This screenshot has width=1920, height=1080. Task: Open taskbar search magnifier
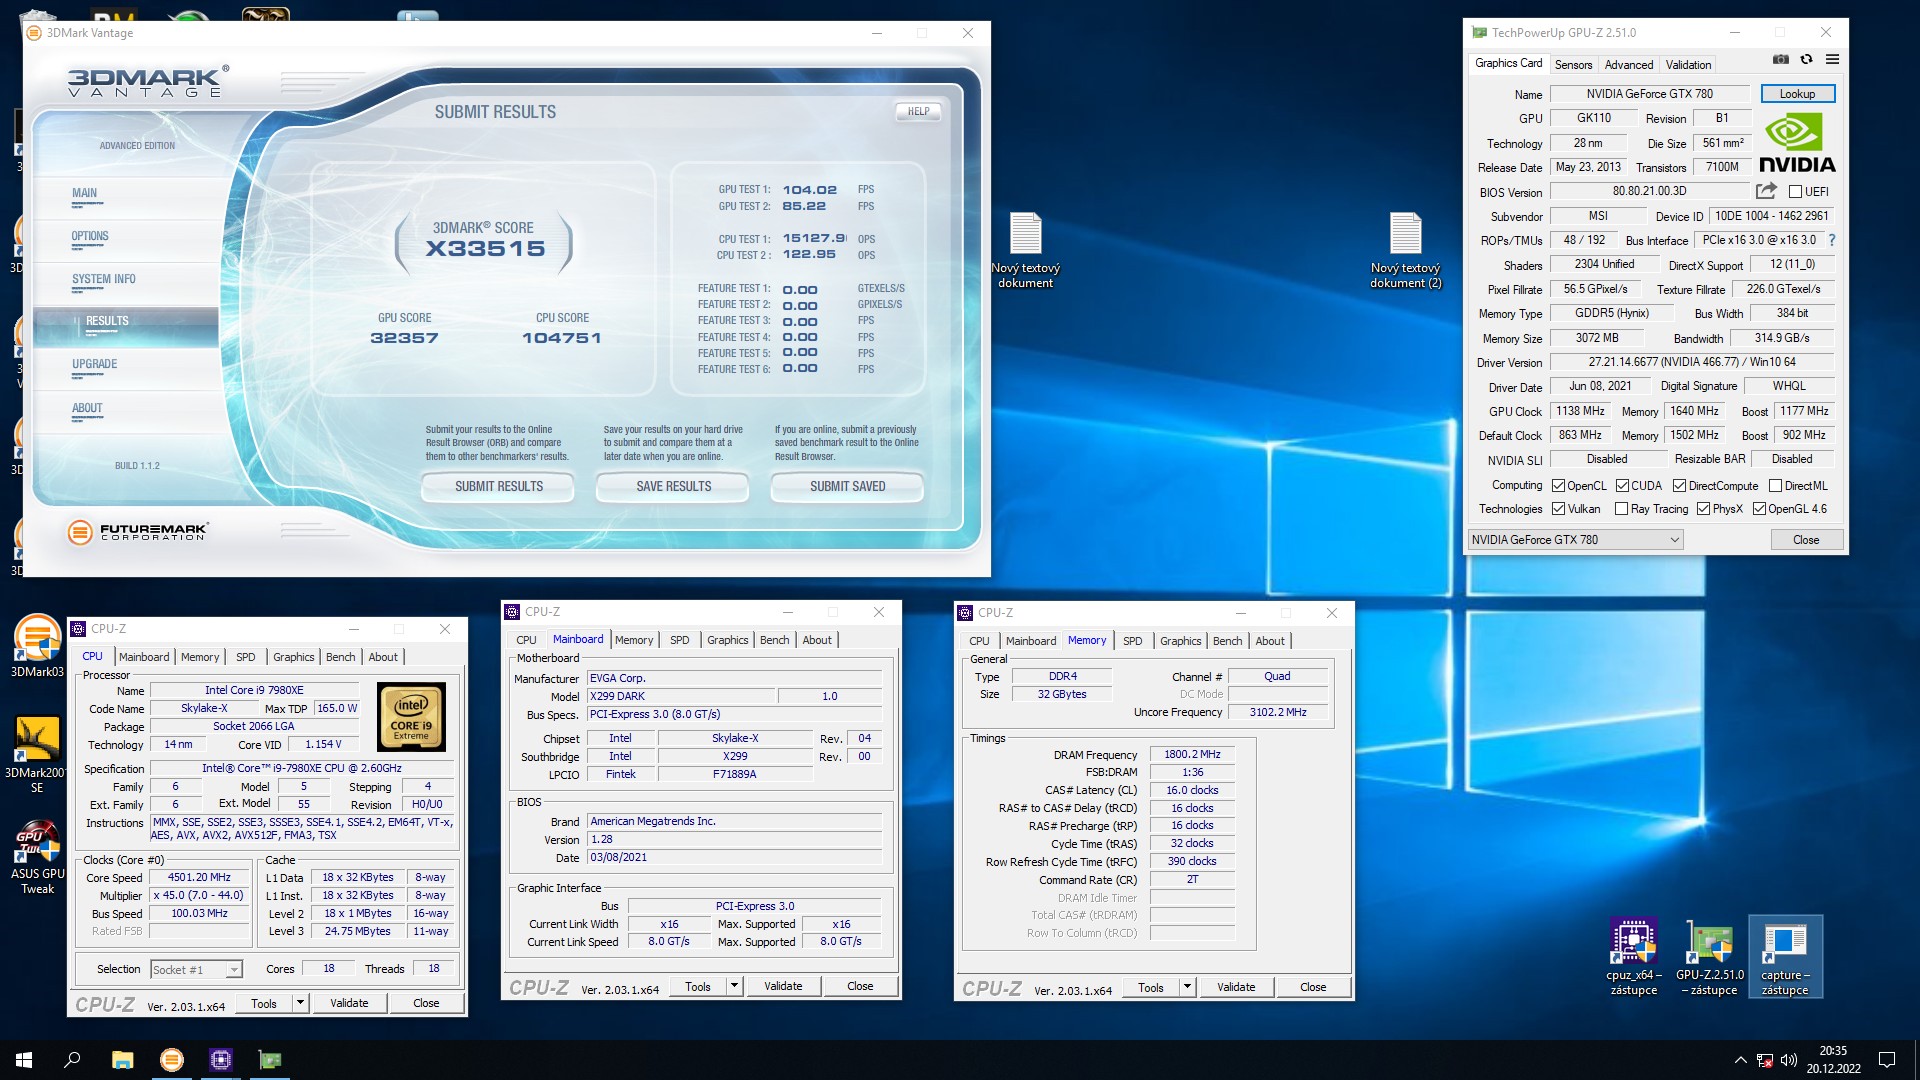72,1060
